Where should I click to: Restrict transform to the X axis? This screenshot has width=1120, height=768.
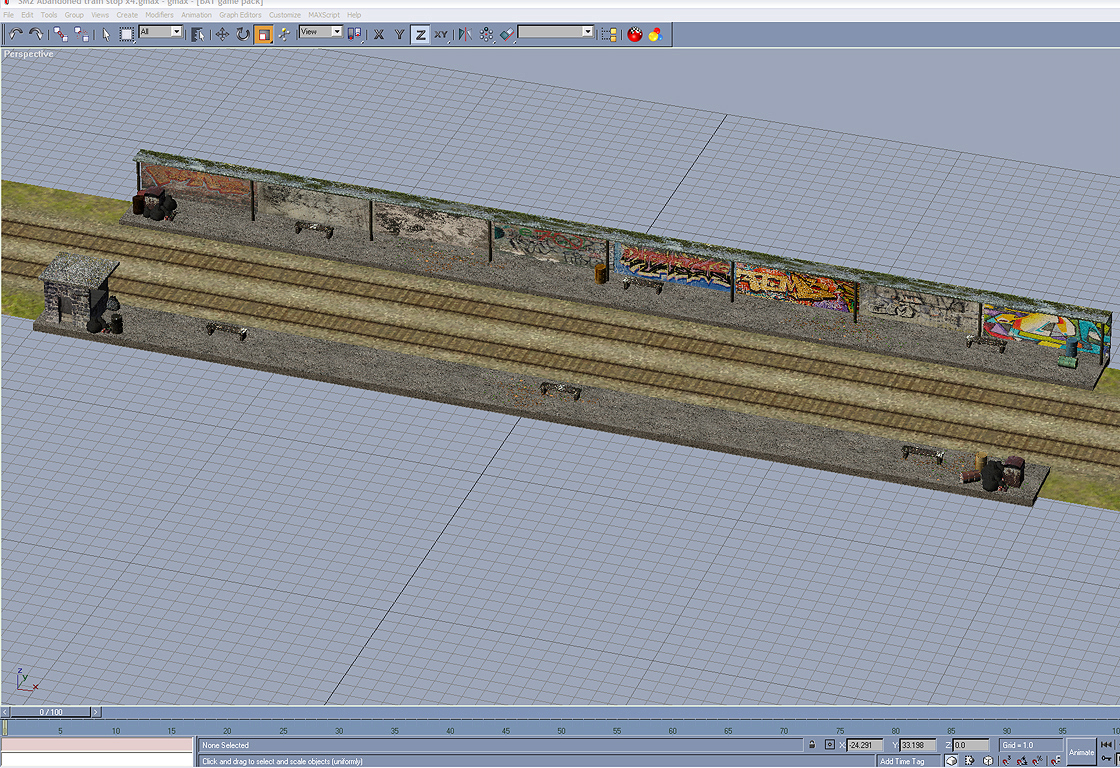(x=379, y=34)
